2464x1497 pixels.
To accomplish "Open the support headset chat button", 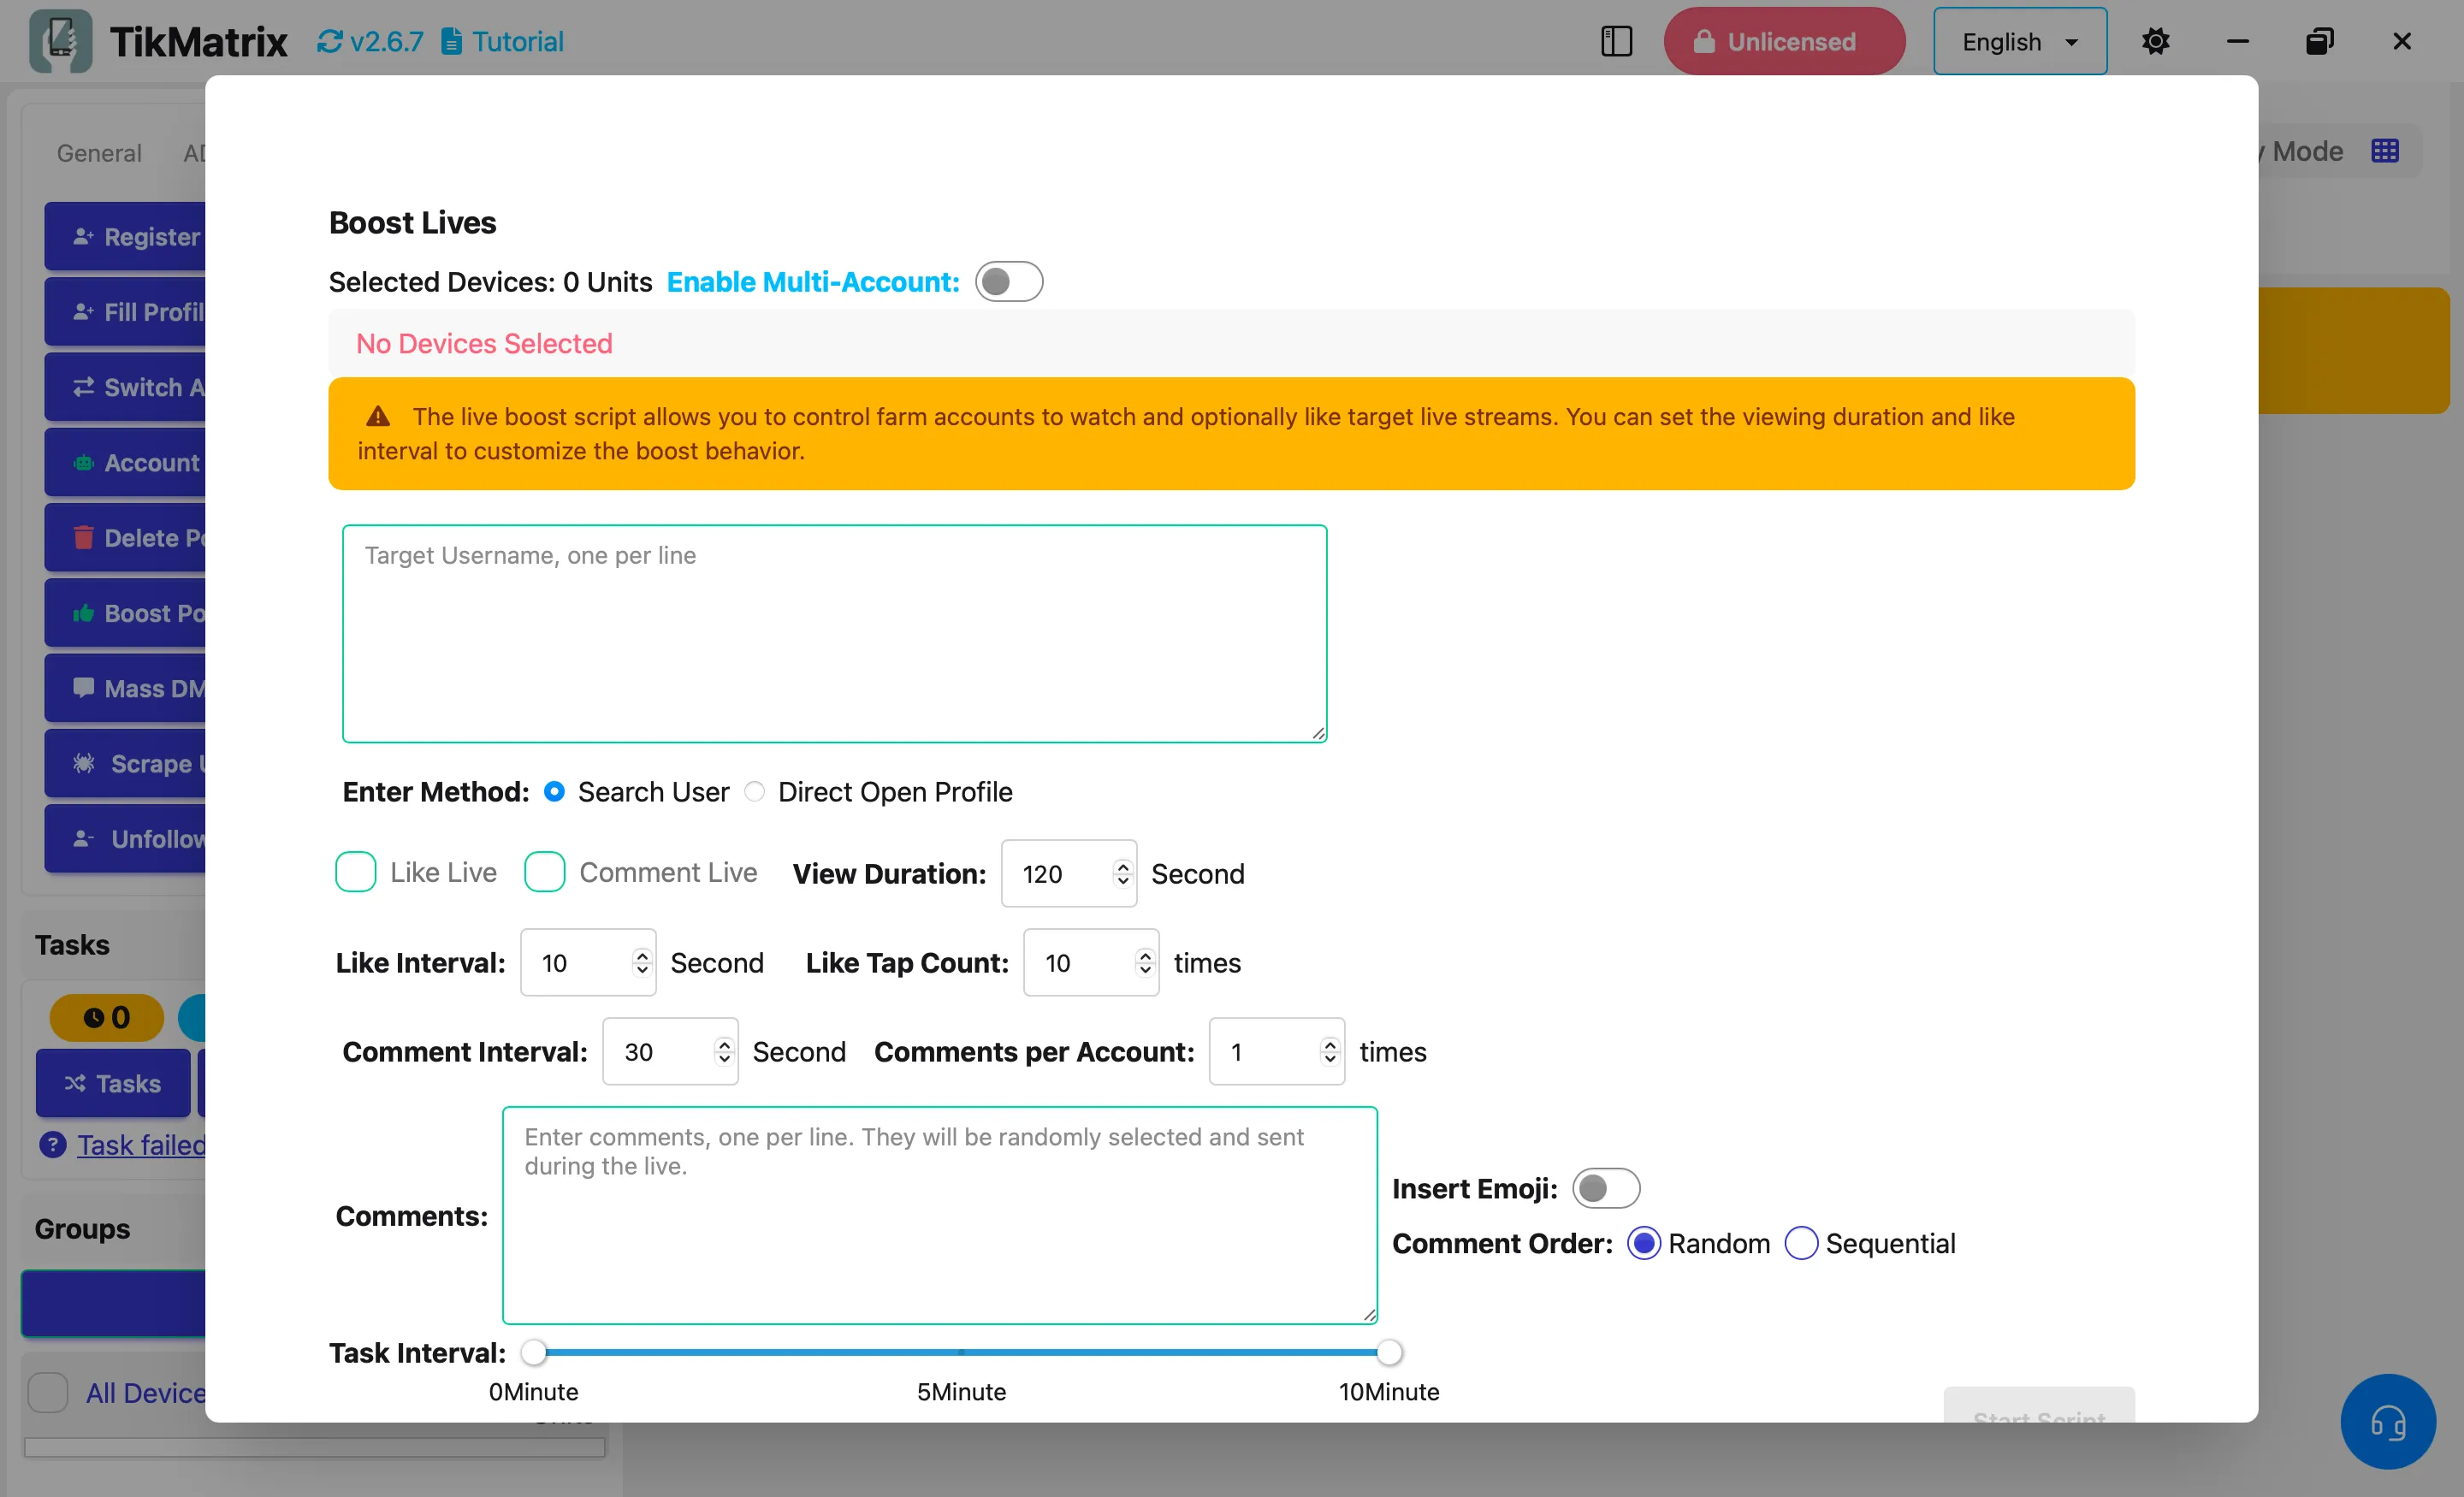I will [2387, 1420].
